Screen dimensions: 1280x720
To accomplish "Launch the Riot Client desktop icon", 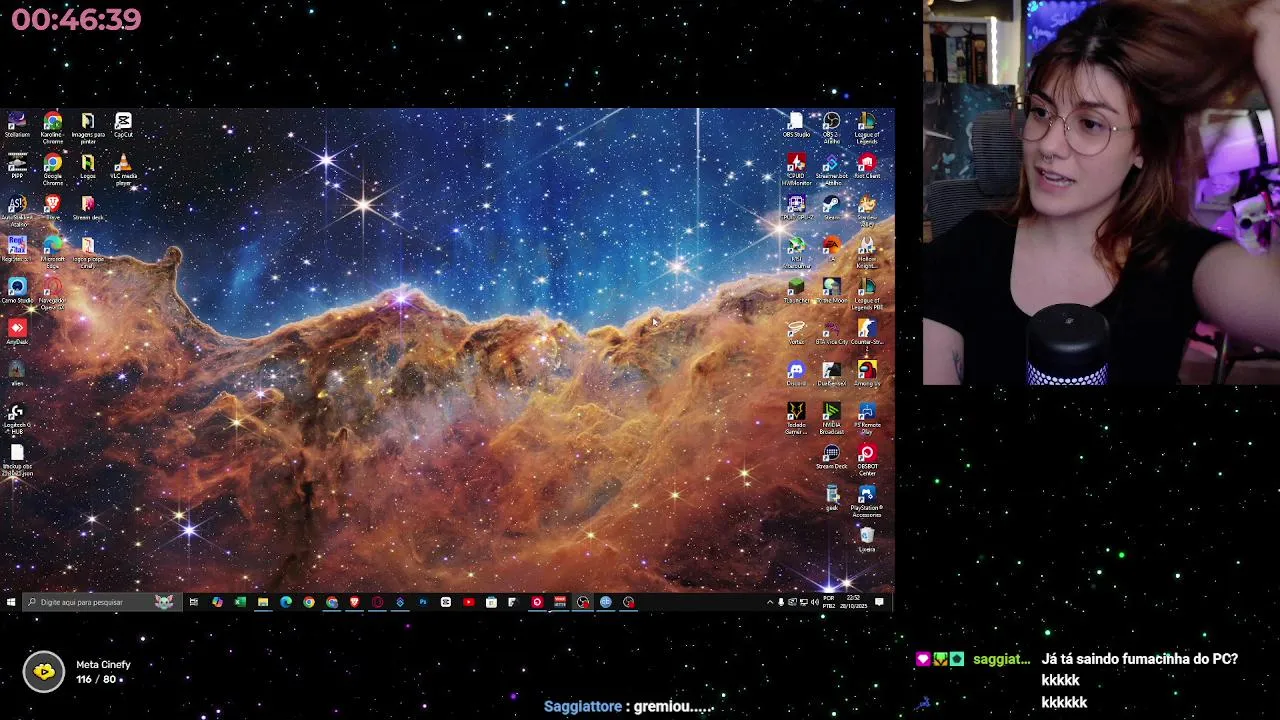I will [x=867, y=166].
